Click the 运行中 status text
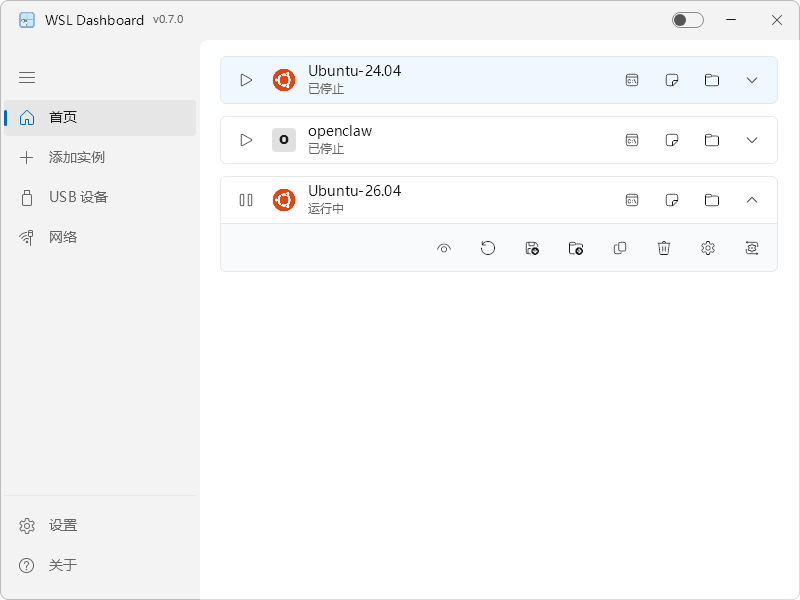The image size is (800, 600). click(326, 209)
